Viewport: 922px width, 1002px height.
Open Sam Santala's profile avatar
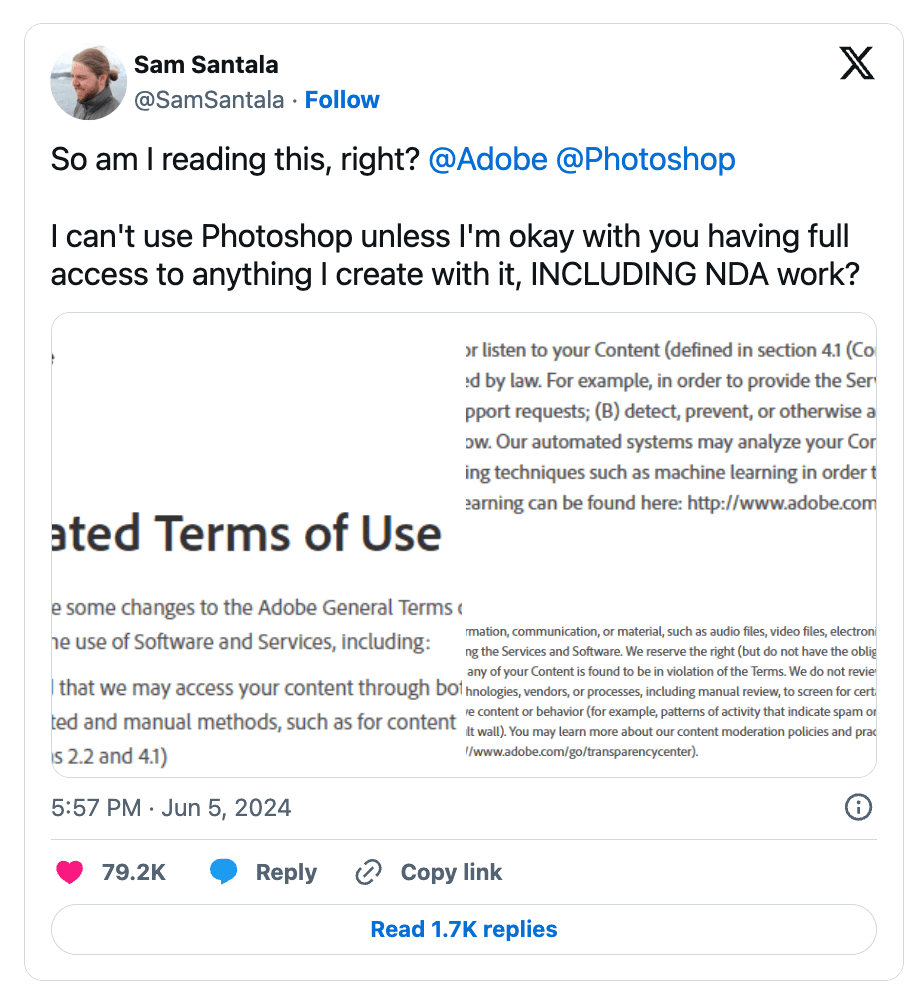point(88,82)
